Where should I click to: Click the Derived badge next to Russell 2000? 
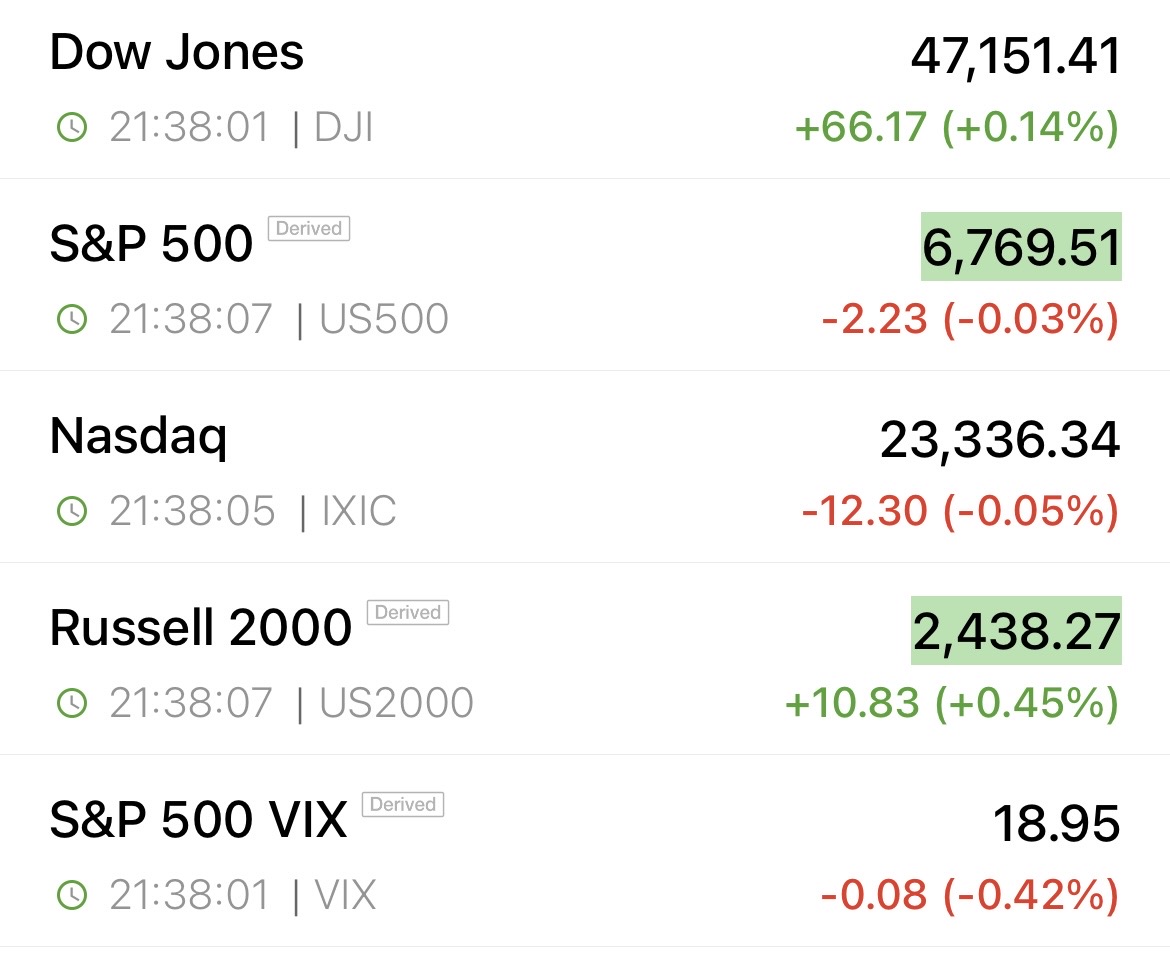[408, 613]
